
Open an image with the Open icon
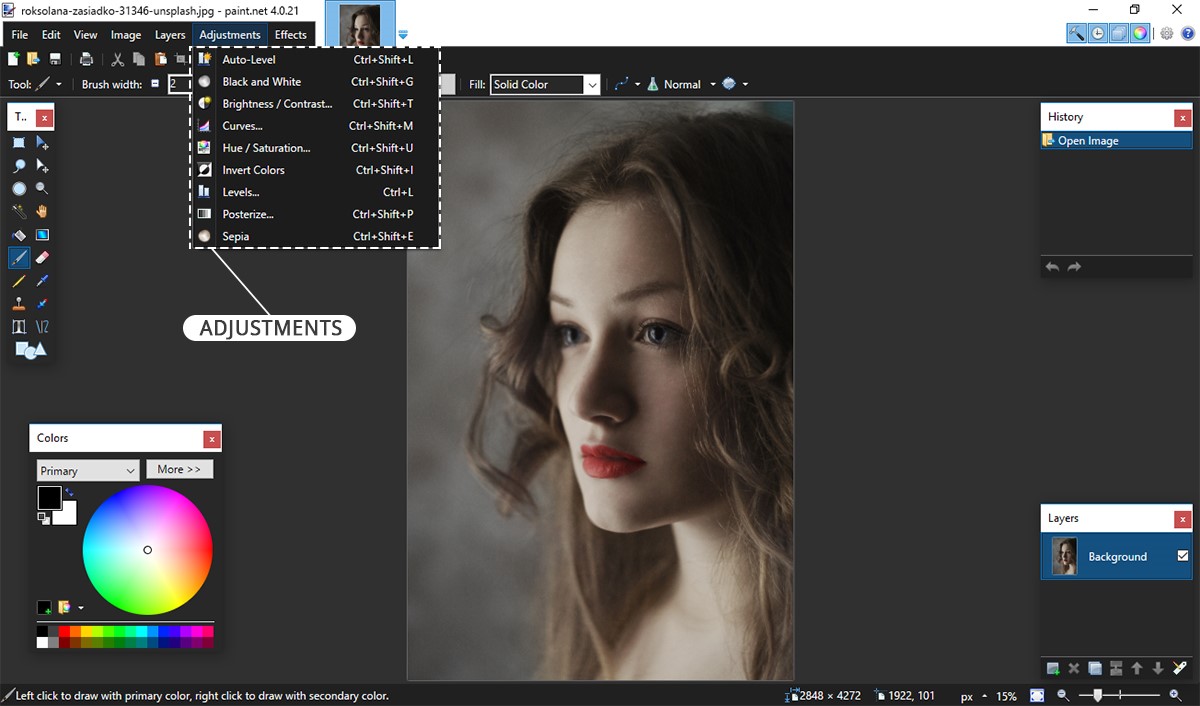pyautogui.click(x=33, y=59)
